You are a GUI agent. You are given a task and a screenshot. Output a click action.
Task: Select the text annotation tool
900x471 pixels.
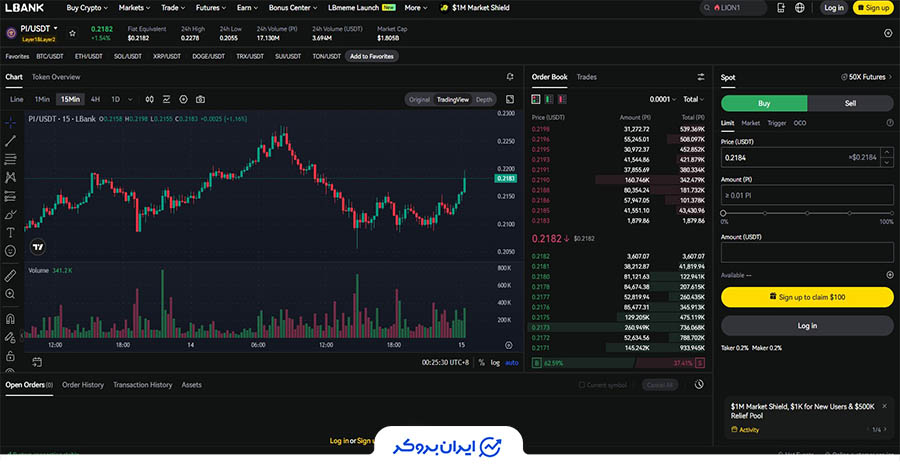pos(10,232)
